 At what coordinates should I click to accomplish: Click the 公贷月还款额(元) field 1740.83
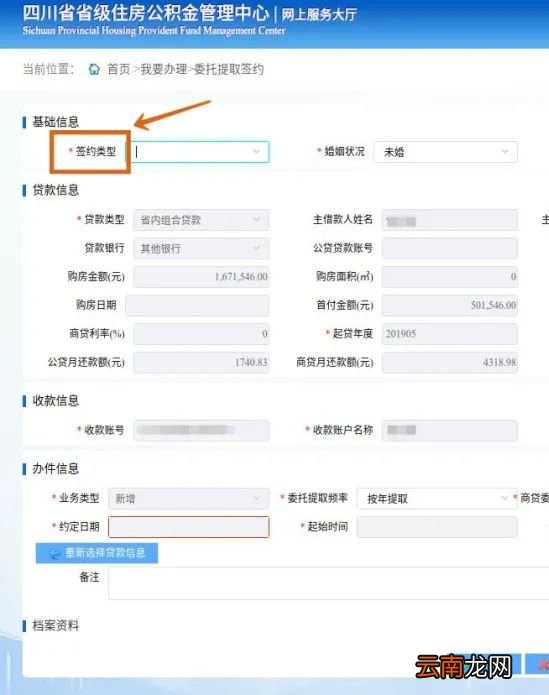pos(201,362)
